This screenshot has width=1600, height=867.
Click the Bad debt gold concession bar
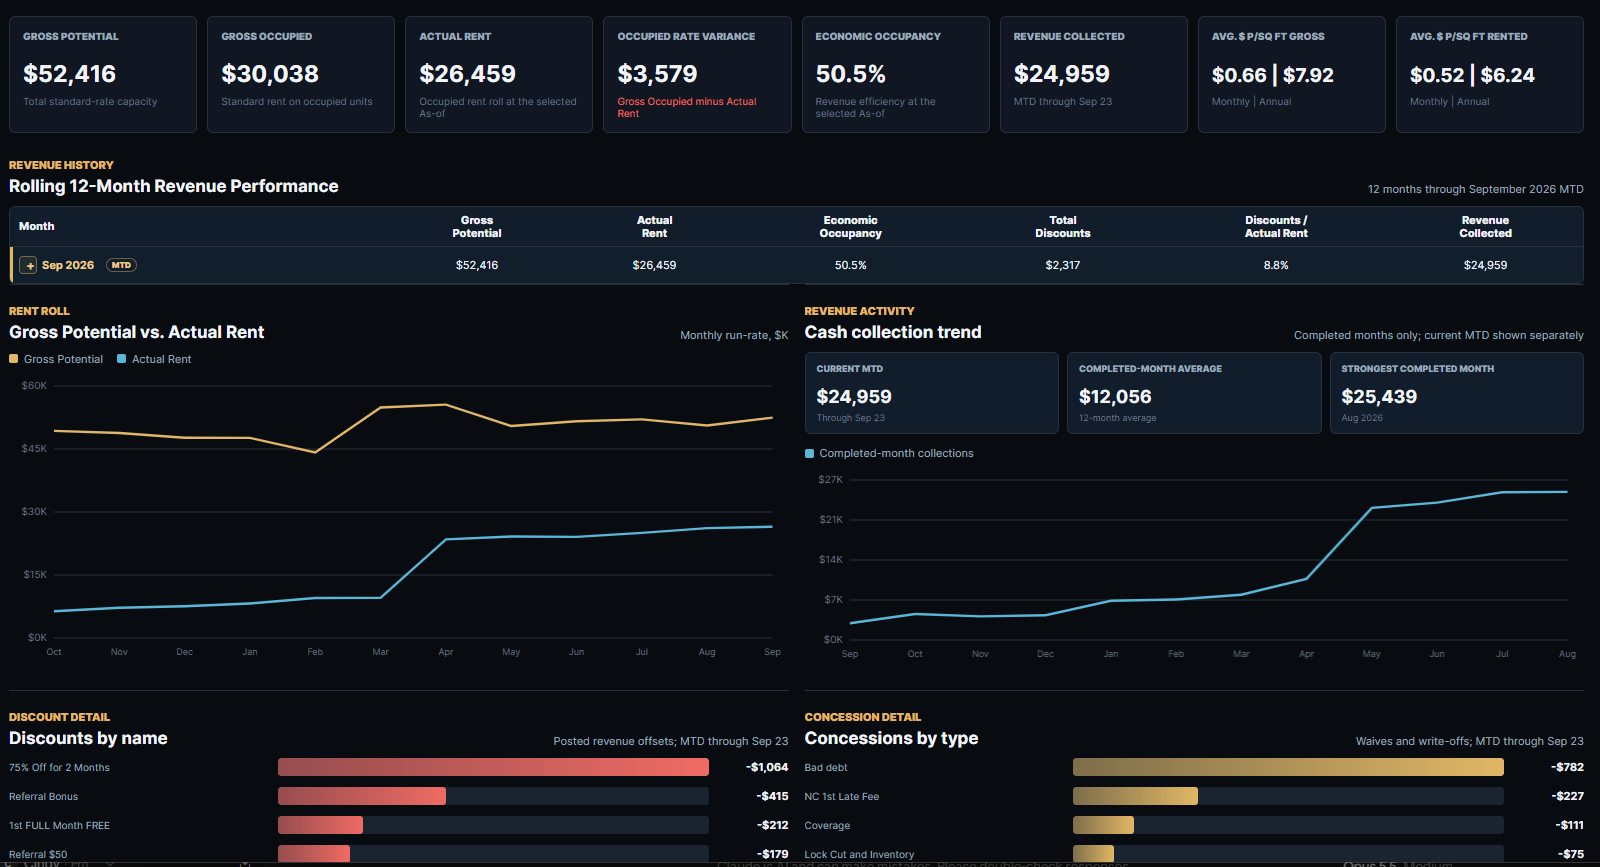tap(1288, 767)
